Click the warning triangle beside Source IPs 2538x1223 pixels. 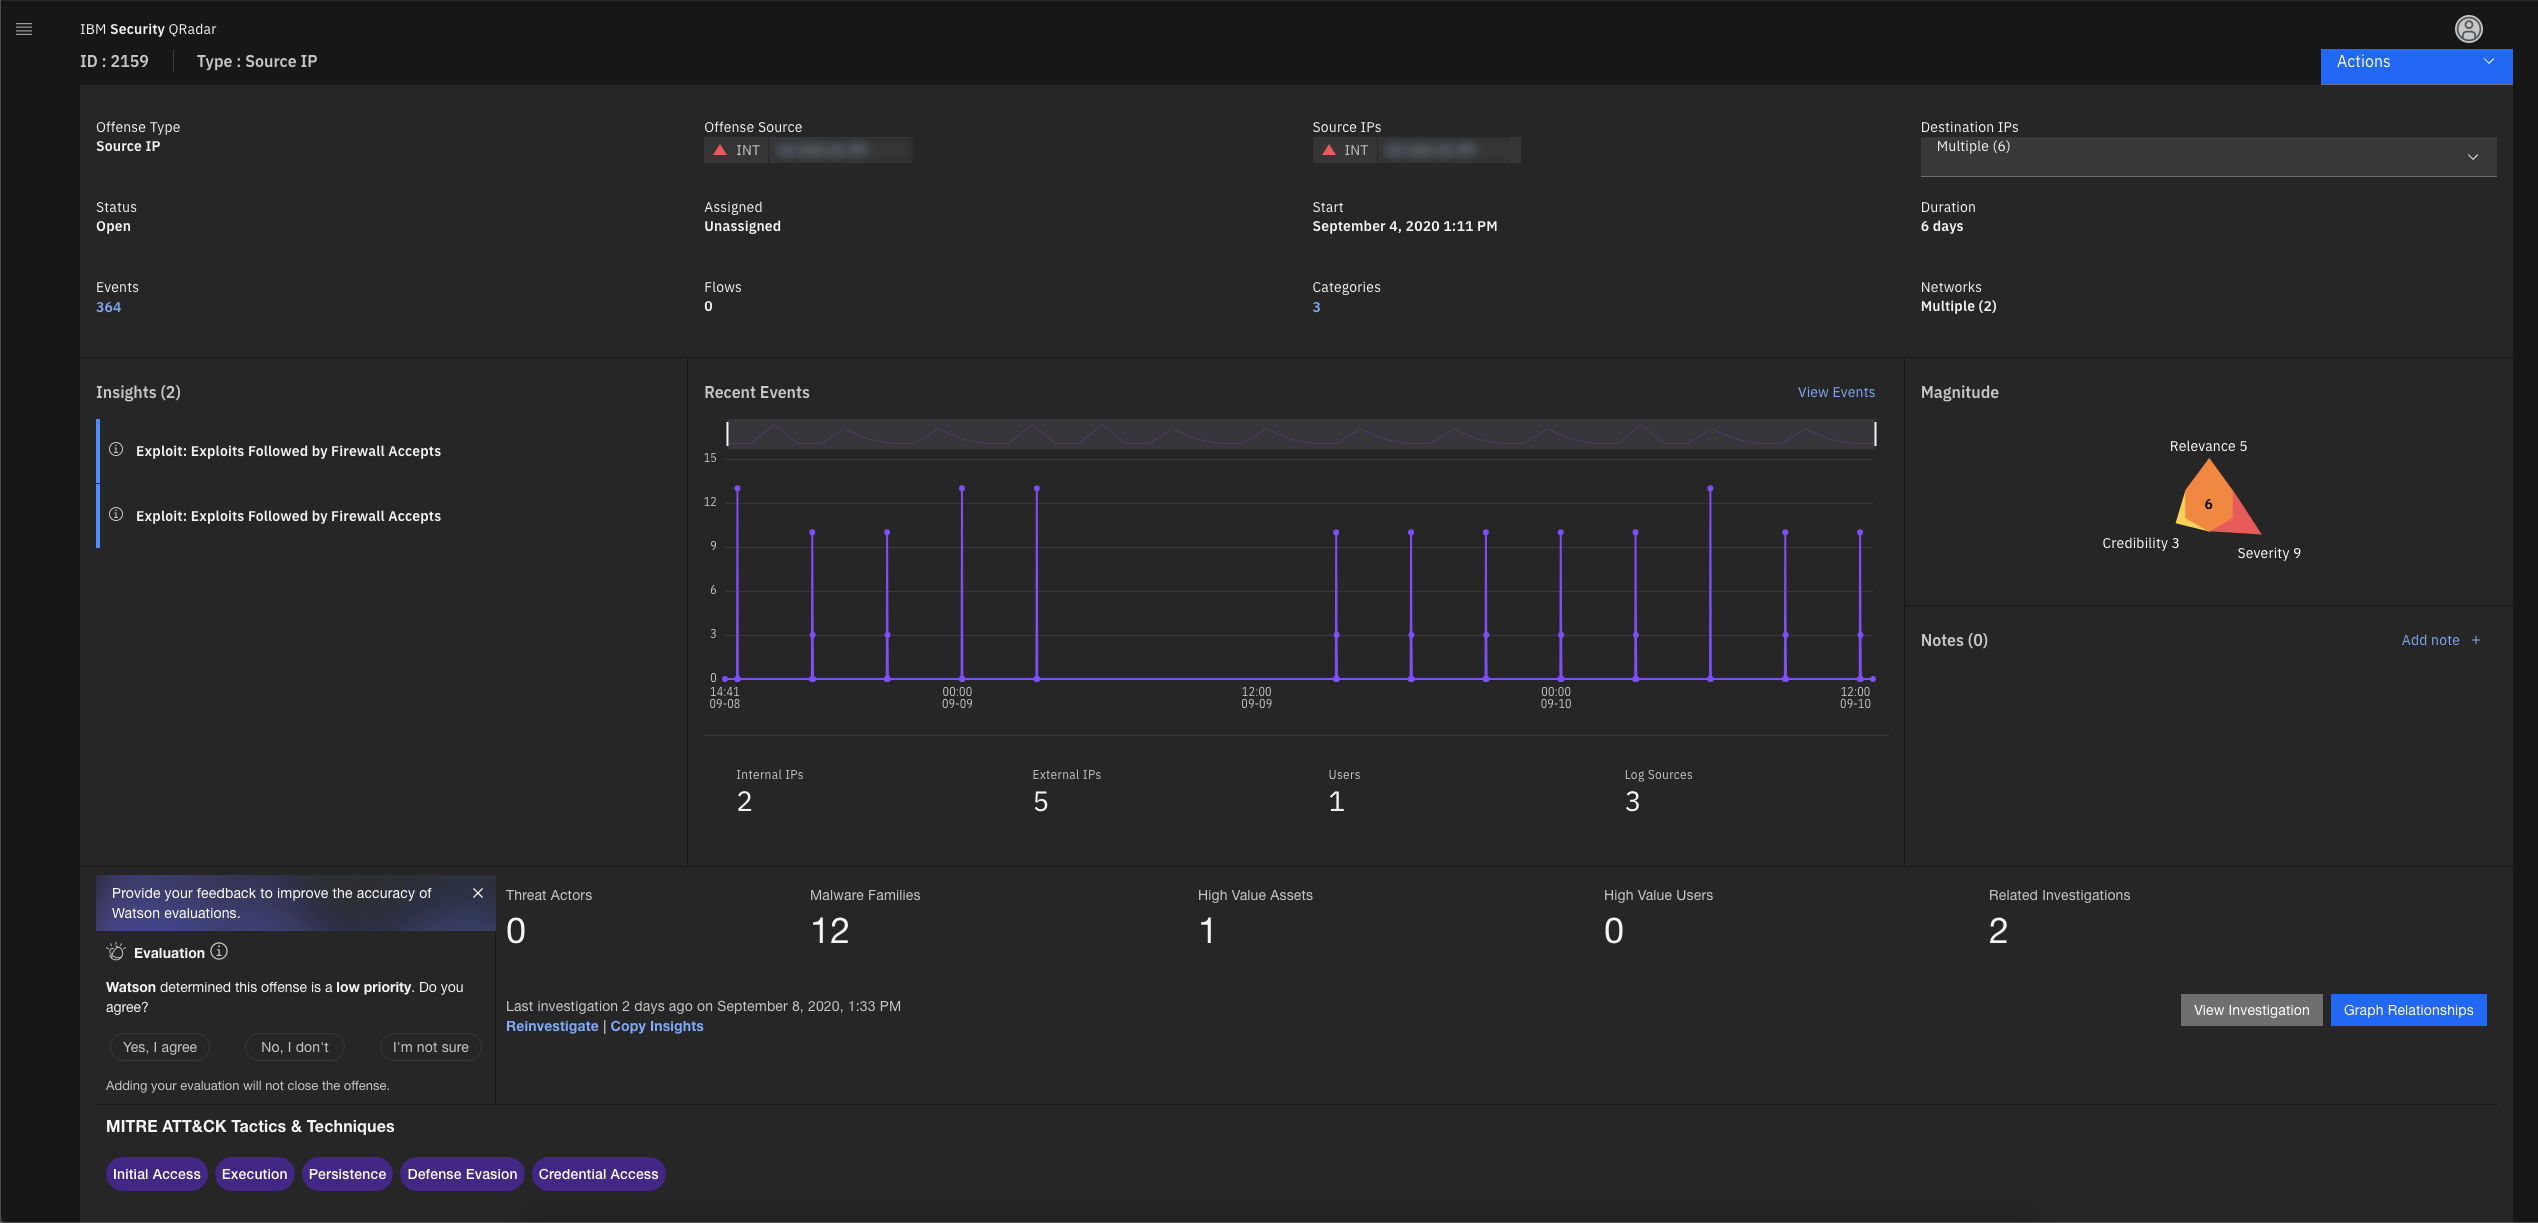[x=1329, y=149]
